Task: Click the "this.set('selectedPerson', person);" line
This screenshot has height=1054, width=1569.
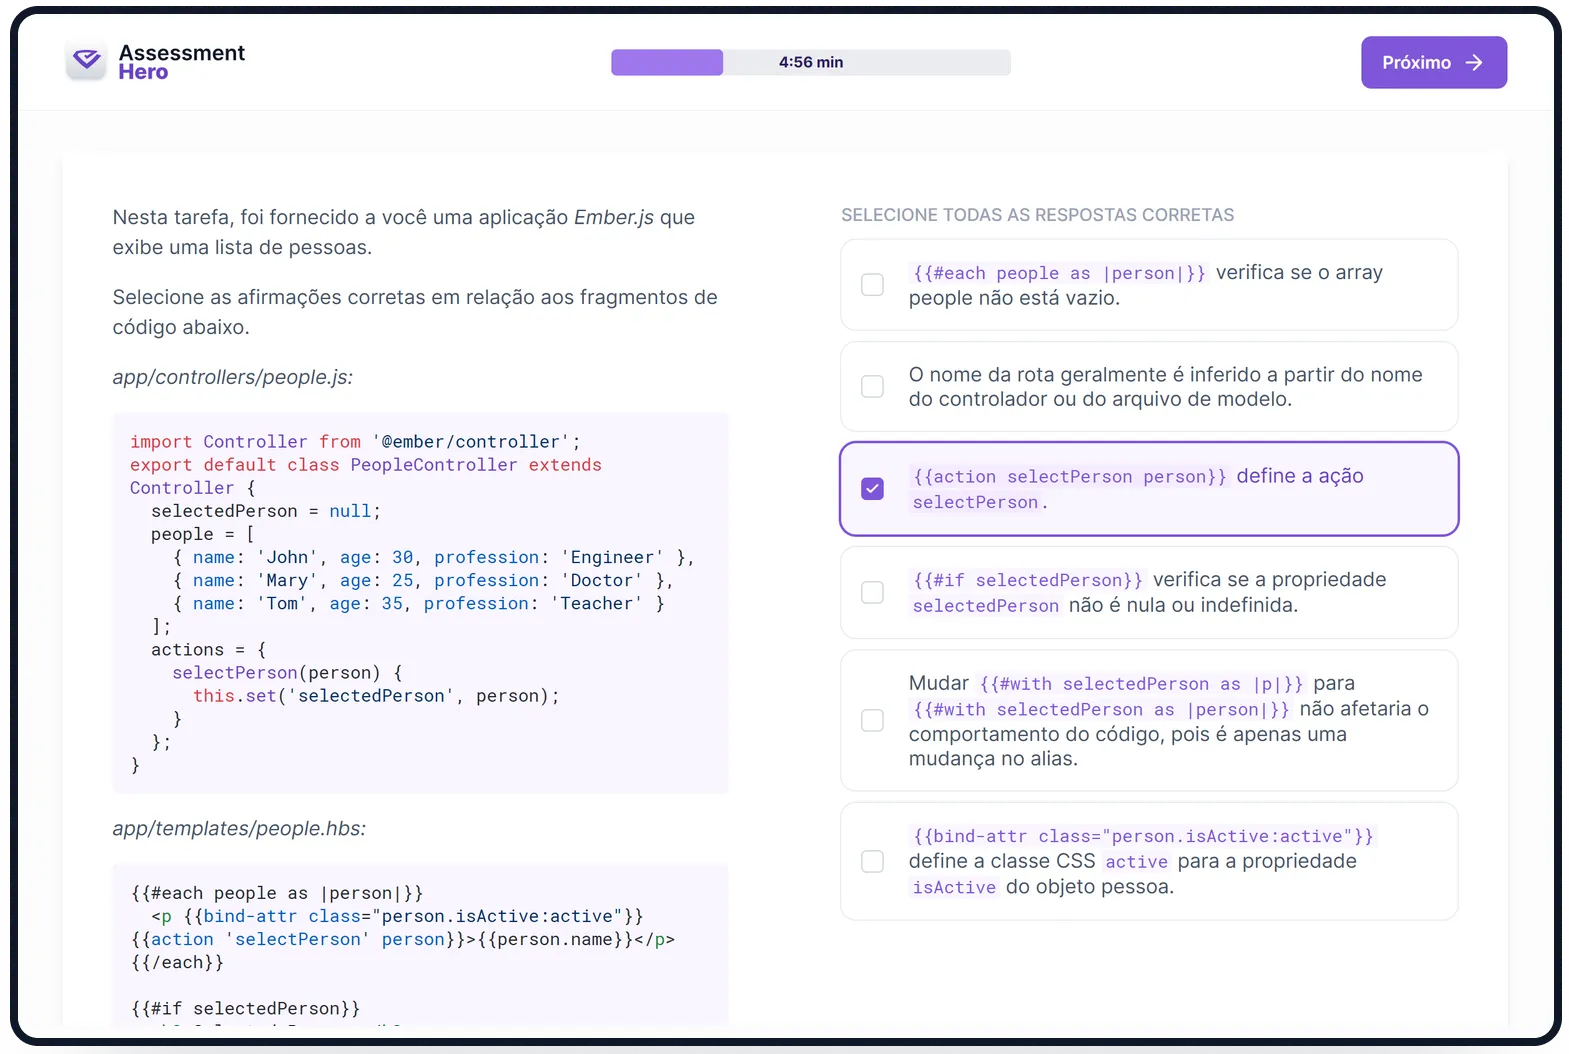Action: [x=376, y=696]
